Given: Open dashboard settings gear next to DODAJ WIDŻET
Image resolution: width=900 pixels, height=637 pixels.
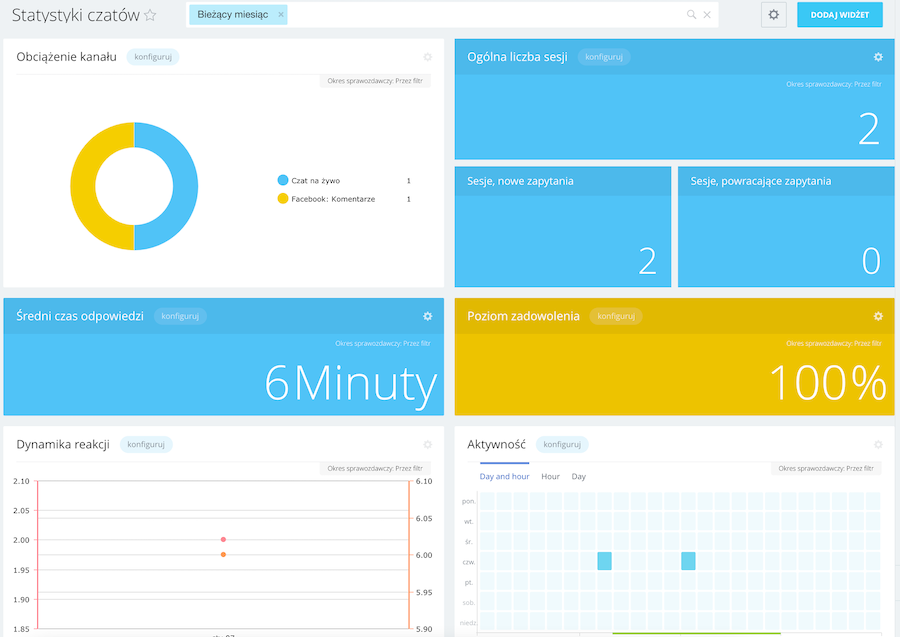Looking at the screenshot, I should 773,15.
